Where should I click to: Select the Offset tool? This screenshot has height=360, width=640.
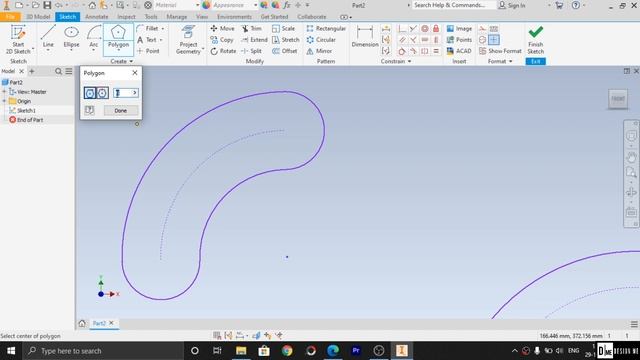[x=284, y=51]
